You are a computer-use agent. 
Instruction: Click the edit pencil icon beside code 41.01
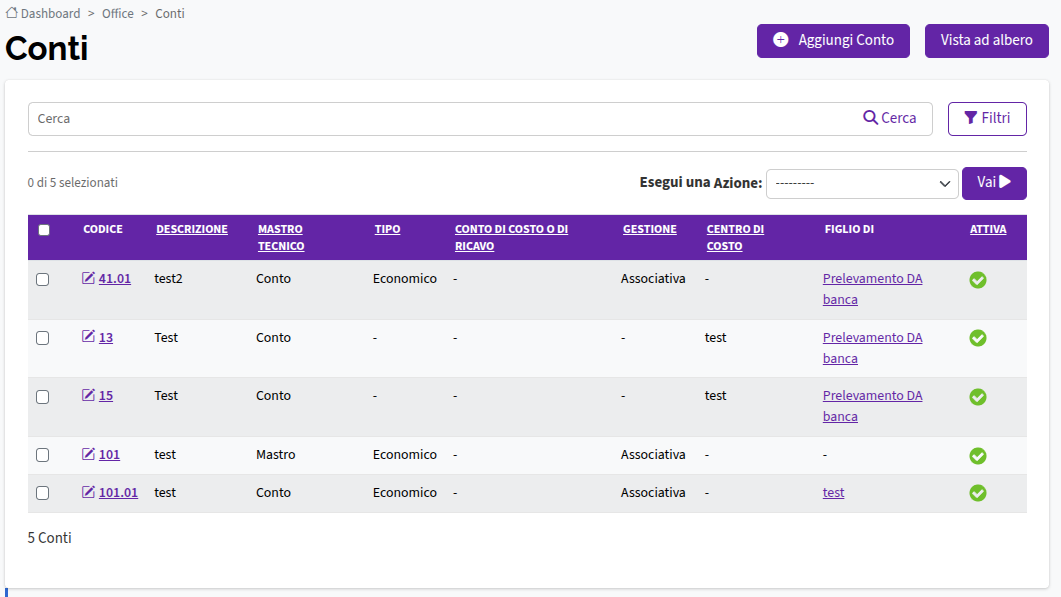[89, 278]
